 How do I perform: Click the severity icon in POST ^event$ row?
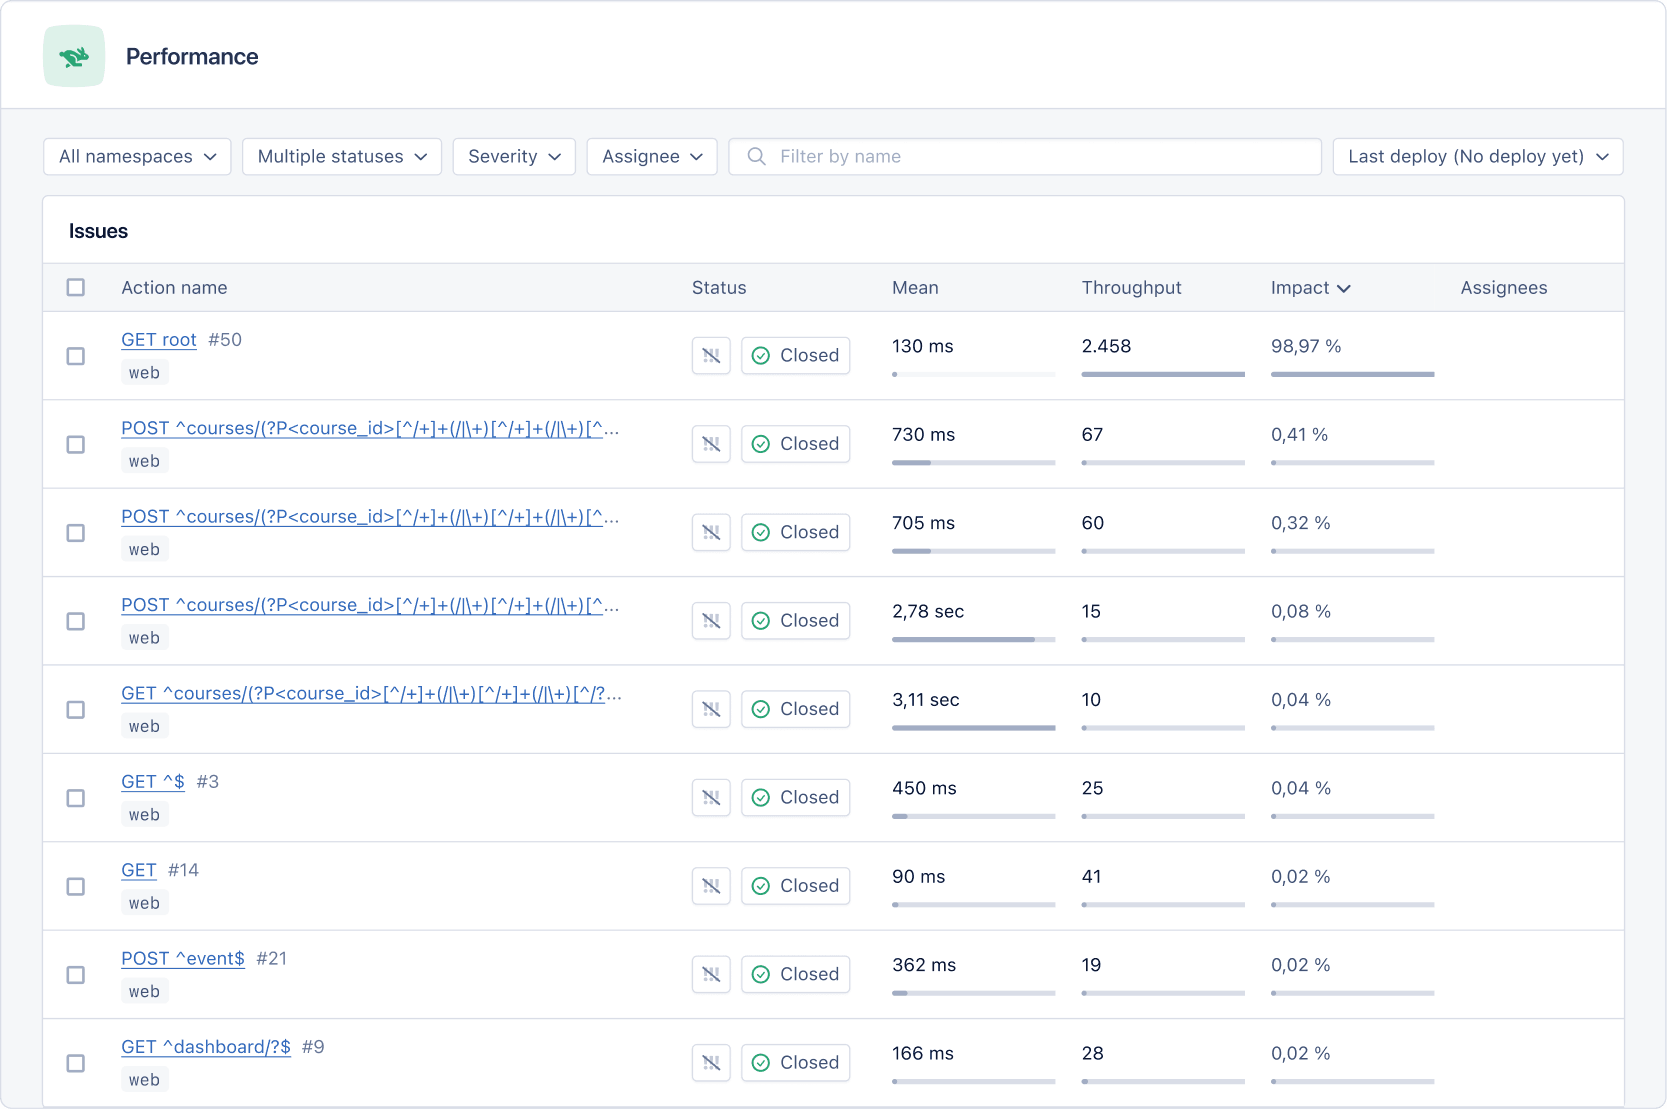[711, 974]
